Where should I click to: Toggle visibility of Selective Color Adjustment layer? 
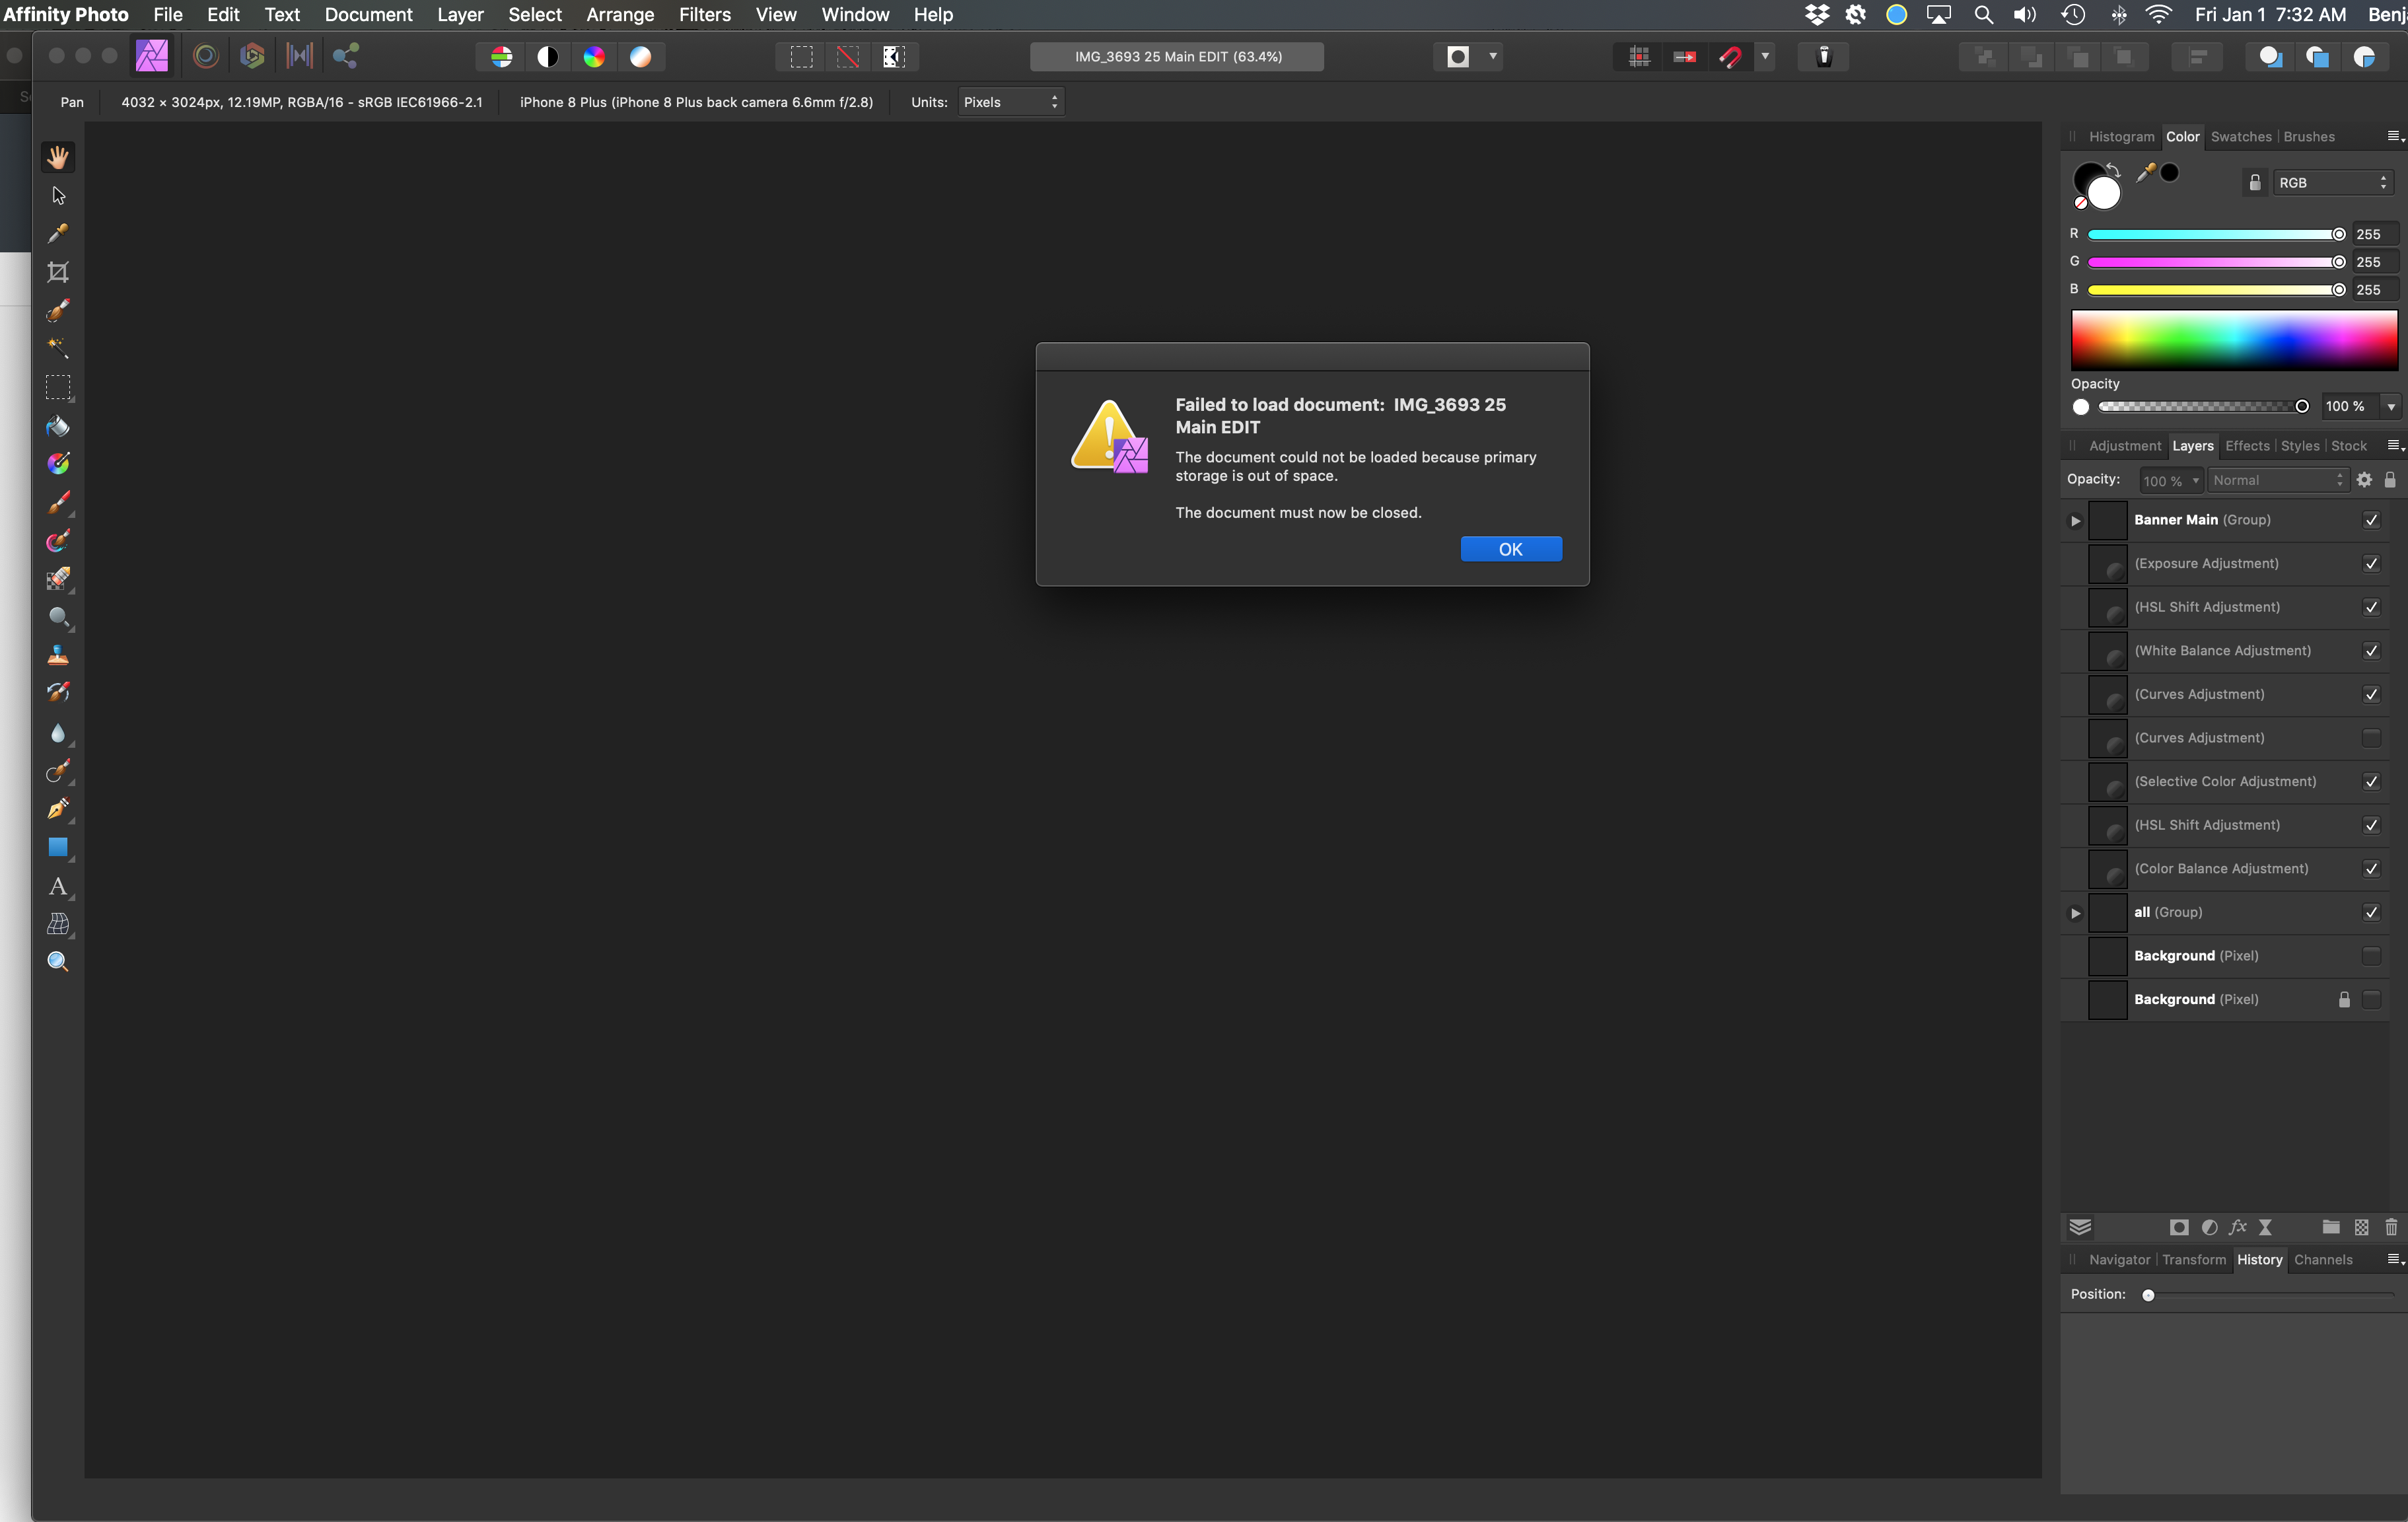[2371, 782]
